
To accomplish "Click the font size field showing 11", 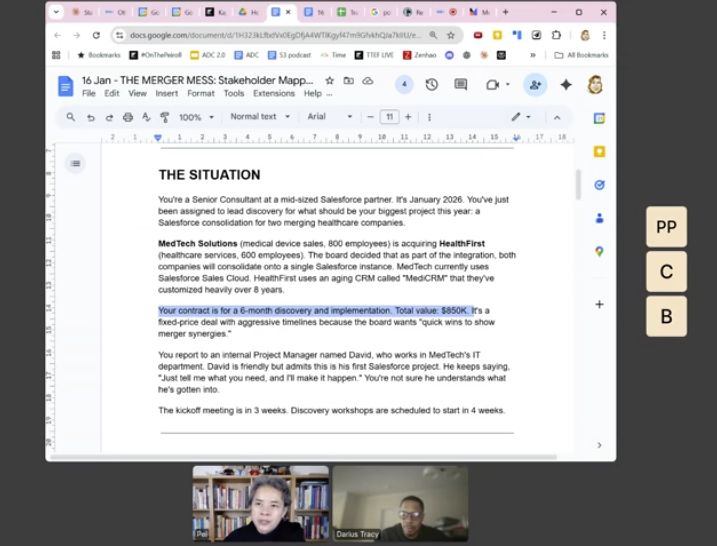I will pyautogui.click(x=389, y=117).
